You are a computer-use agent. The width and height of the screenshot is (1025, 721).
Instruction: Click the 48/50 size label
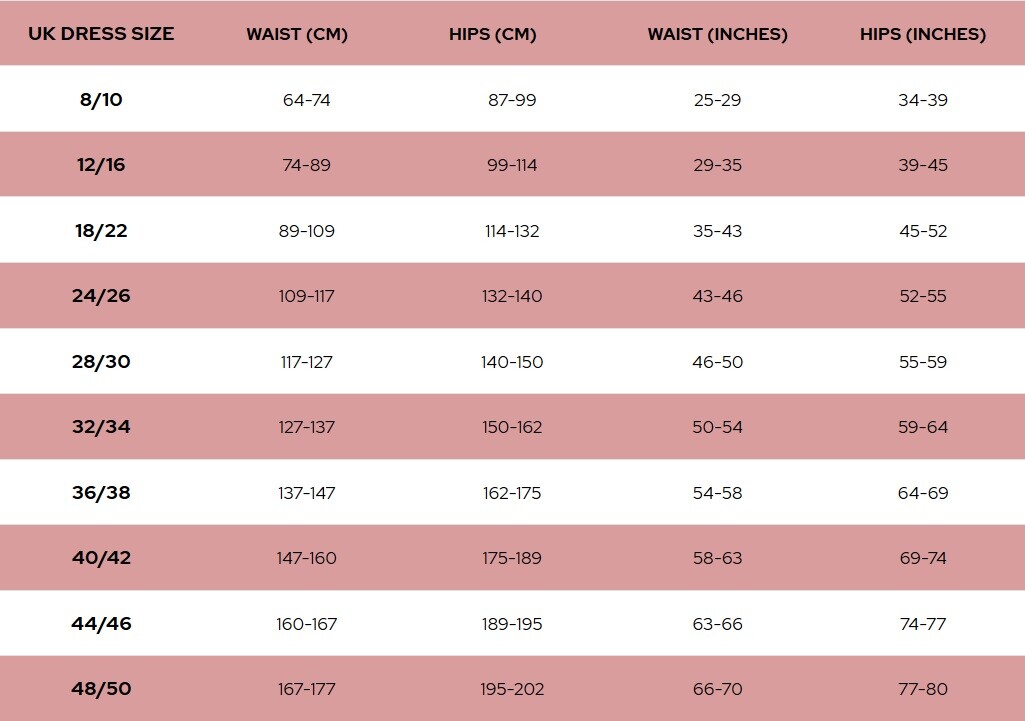101,688
